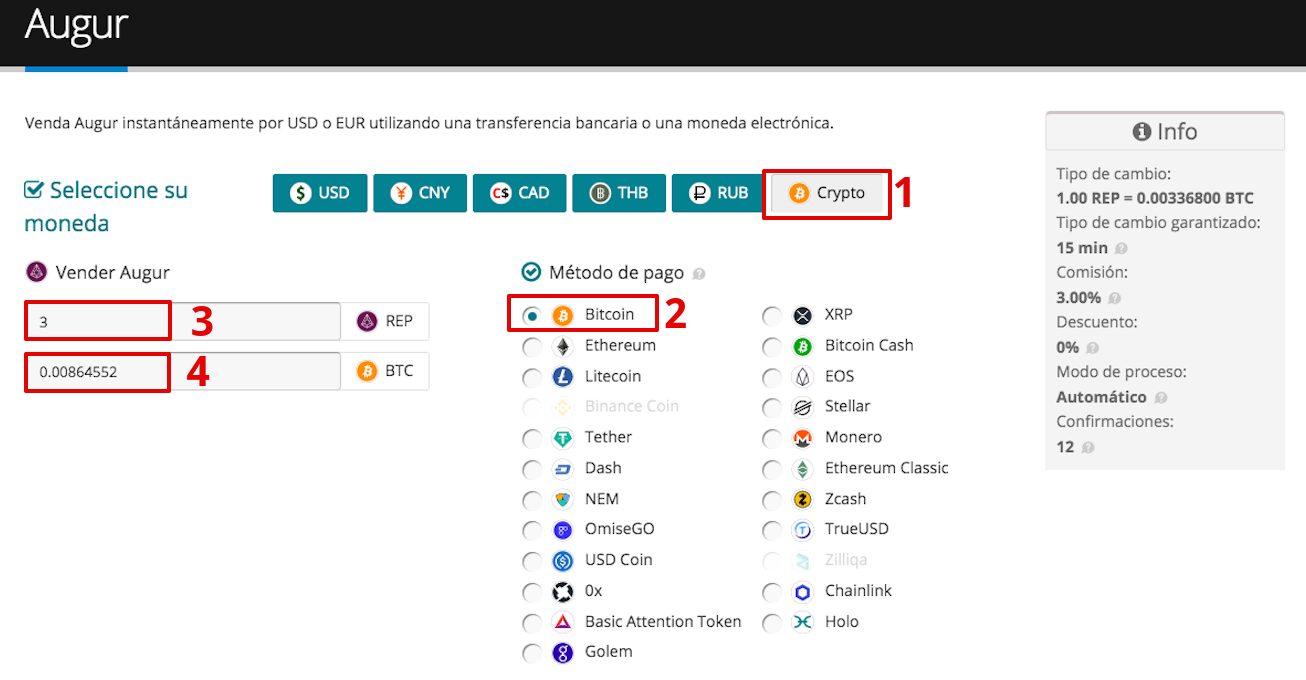The width and height of the screenshot is (1306, 680).
Task: Click the USD Coin logo icon
Action: pos(563,561)
